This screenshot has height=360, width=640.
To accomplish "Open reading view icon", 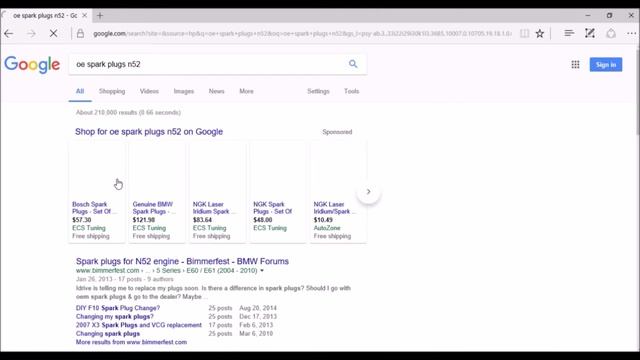I will tap(524, 33).
